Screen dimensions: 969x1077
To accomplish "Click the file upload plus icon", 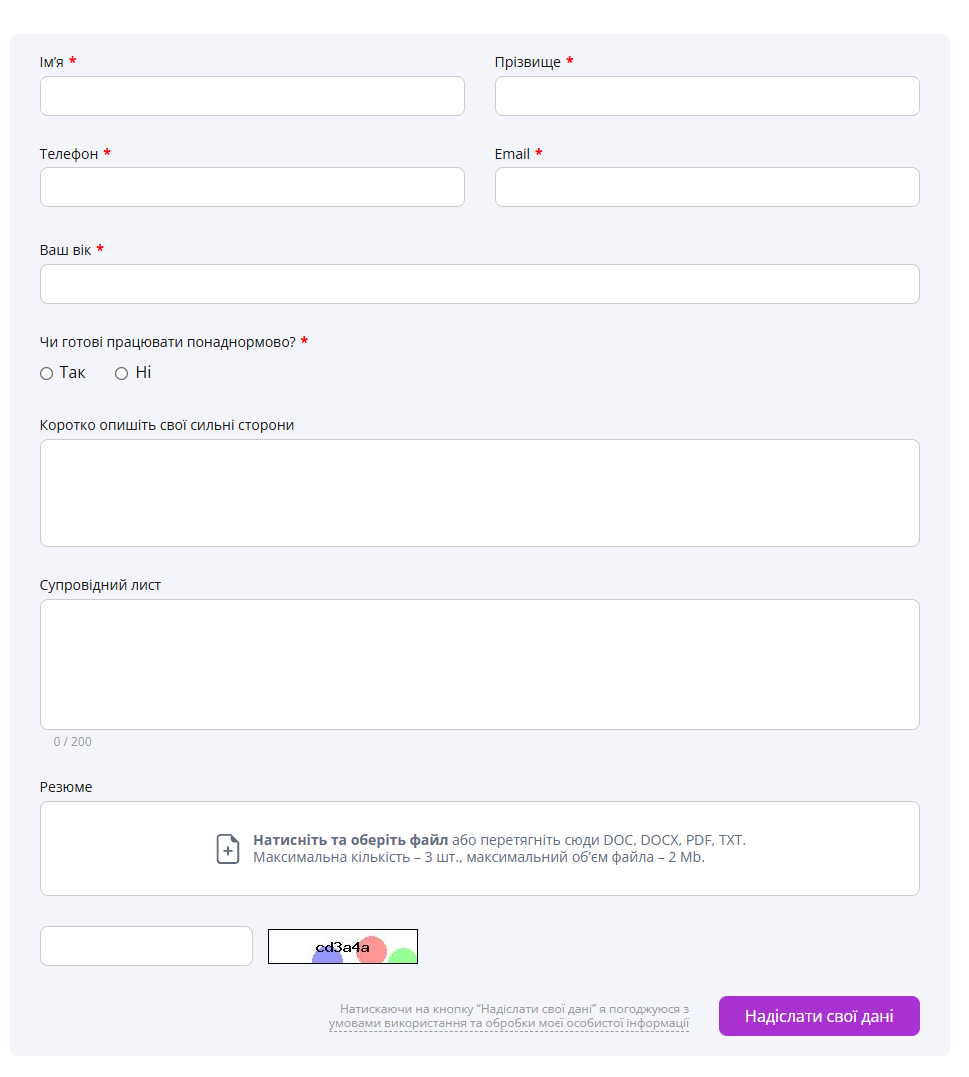I will (228, 849).
